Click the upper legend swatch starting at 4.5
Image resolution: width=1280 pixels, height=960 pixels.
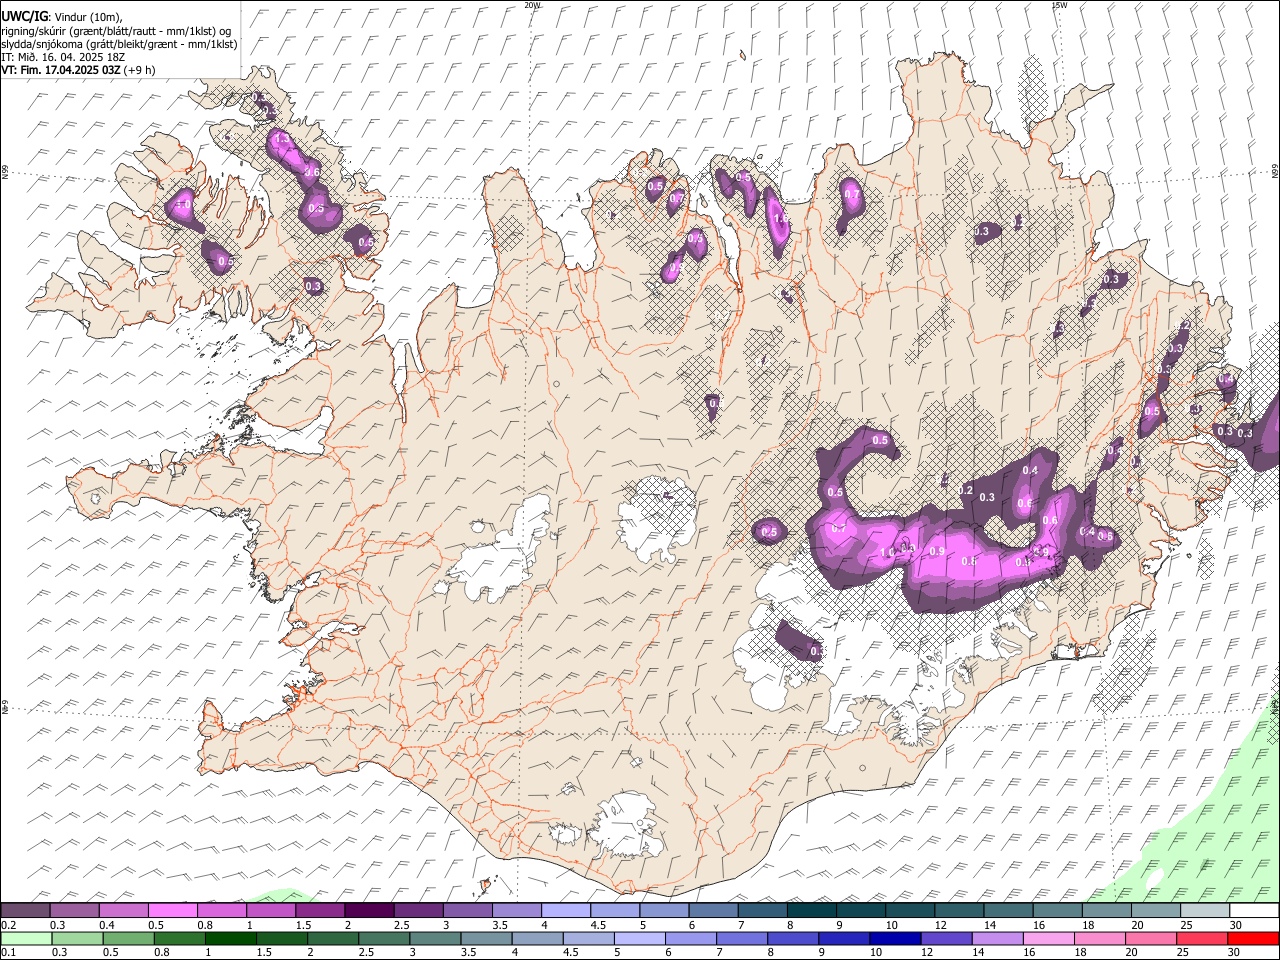pos(615,910)
